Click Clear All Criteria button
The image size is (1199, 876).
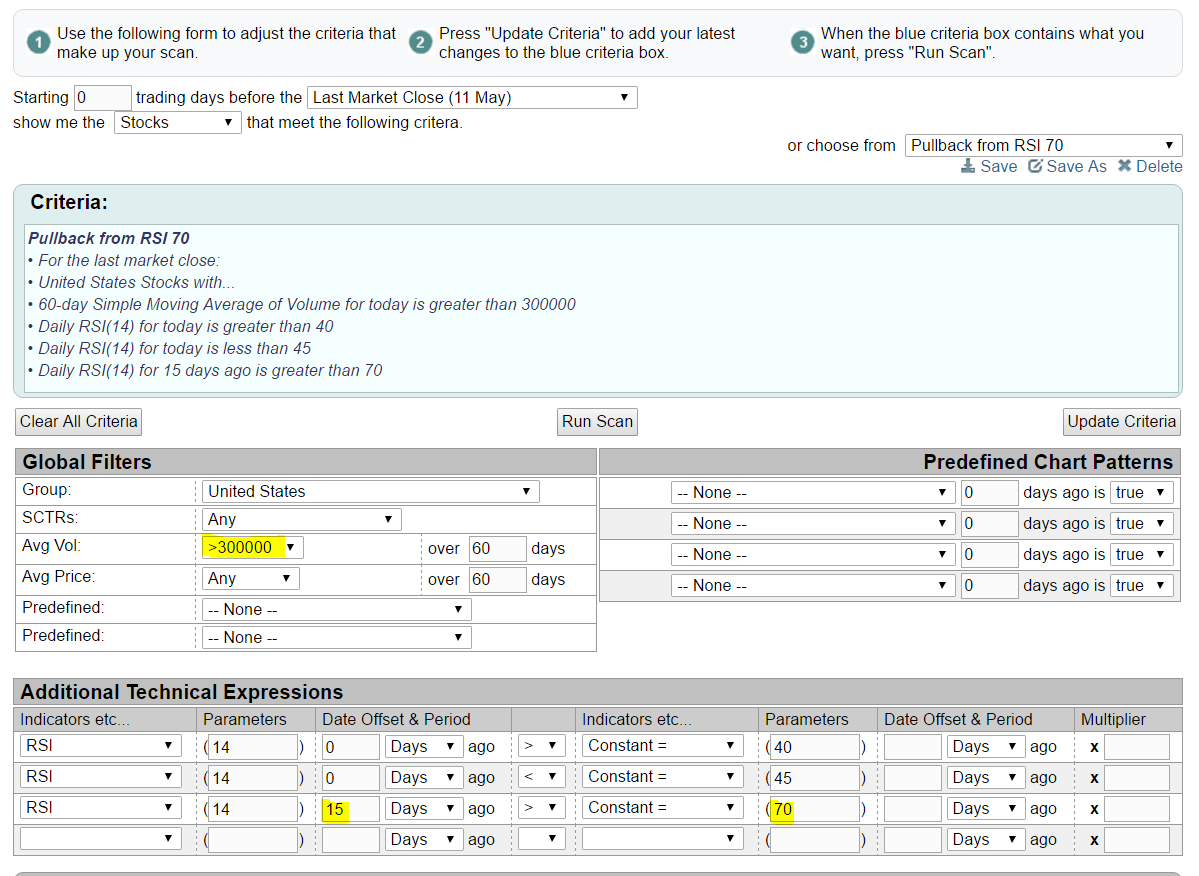click(78, 422)
